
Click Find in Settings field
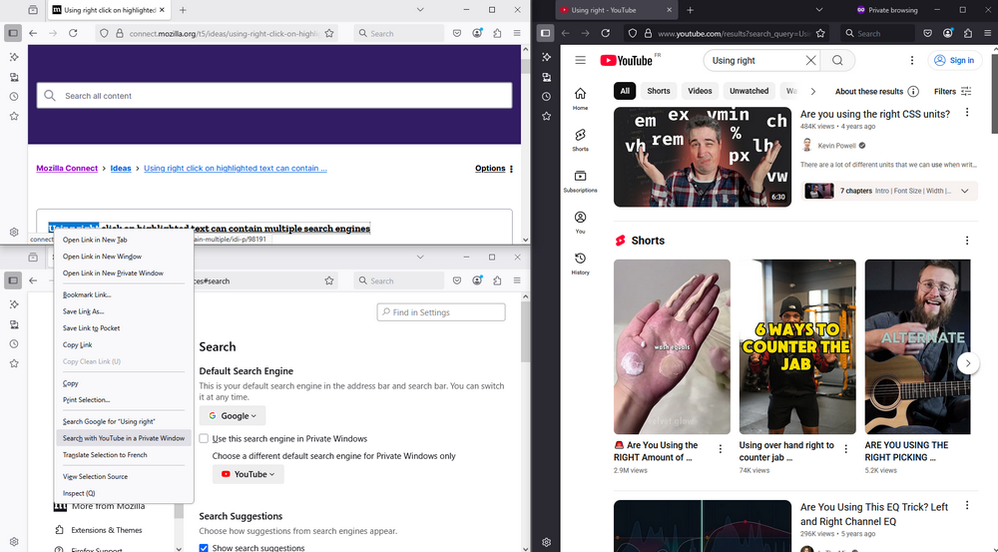click(x=441, y=312)
